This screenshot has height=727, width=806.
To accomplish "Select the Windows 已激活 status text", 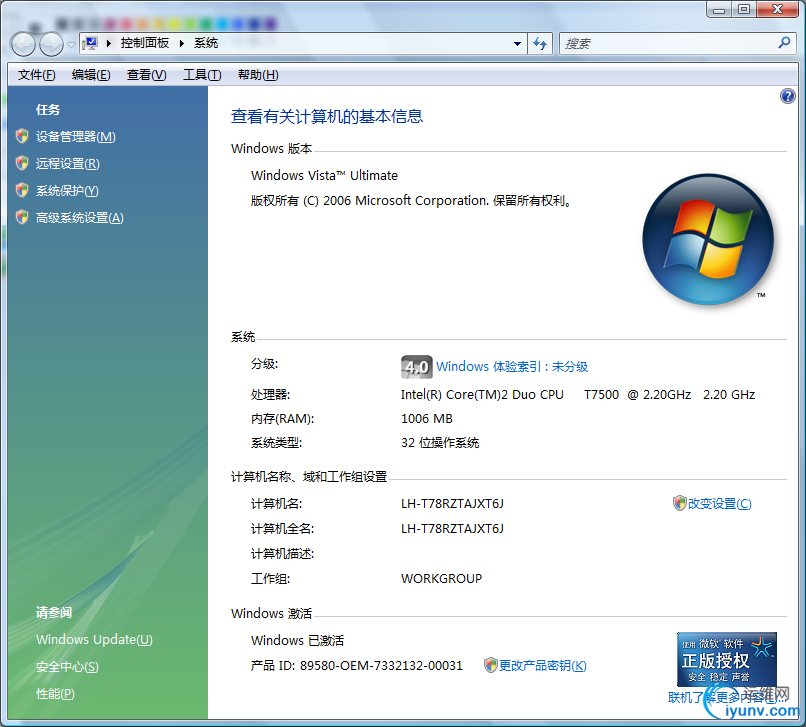I will click(298, 641).
